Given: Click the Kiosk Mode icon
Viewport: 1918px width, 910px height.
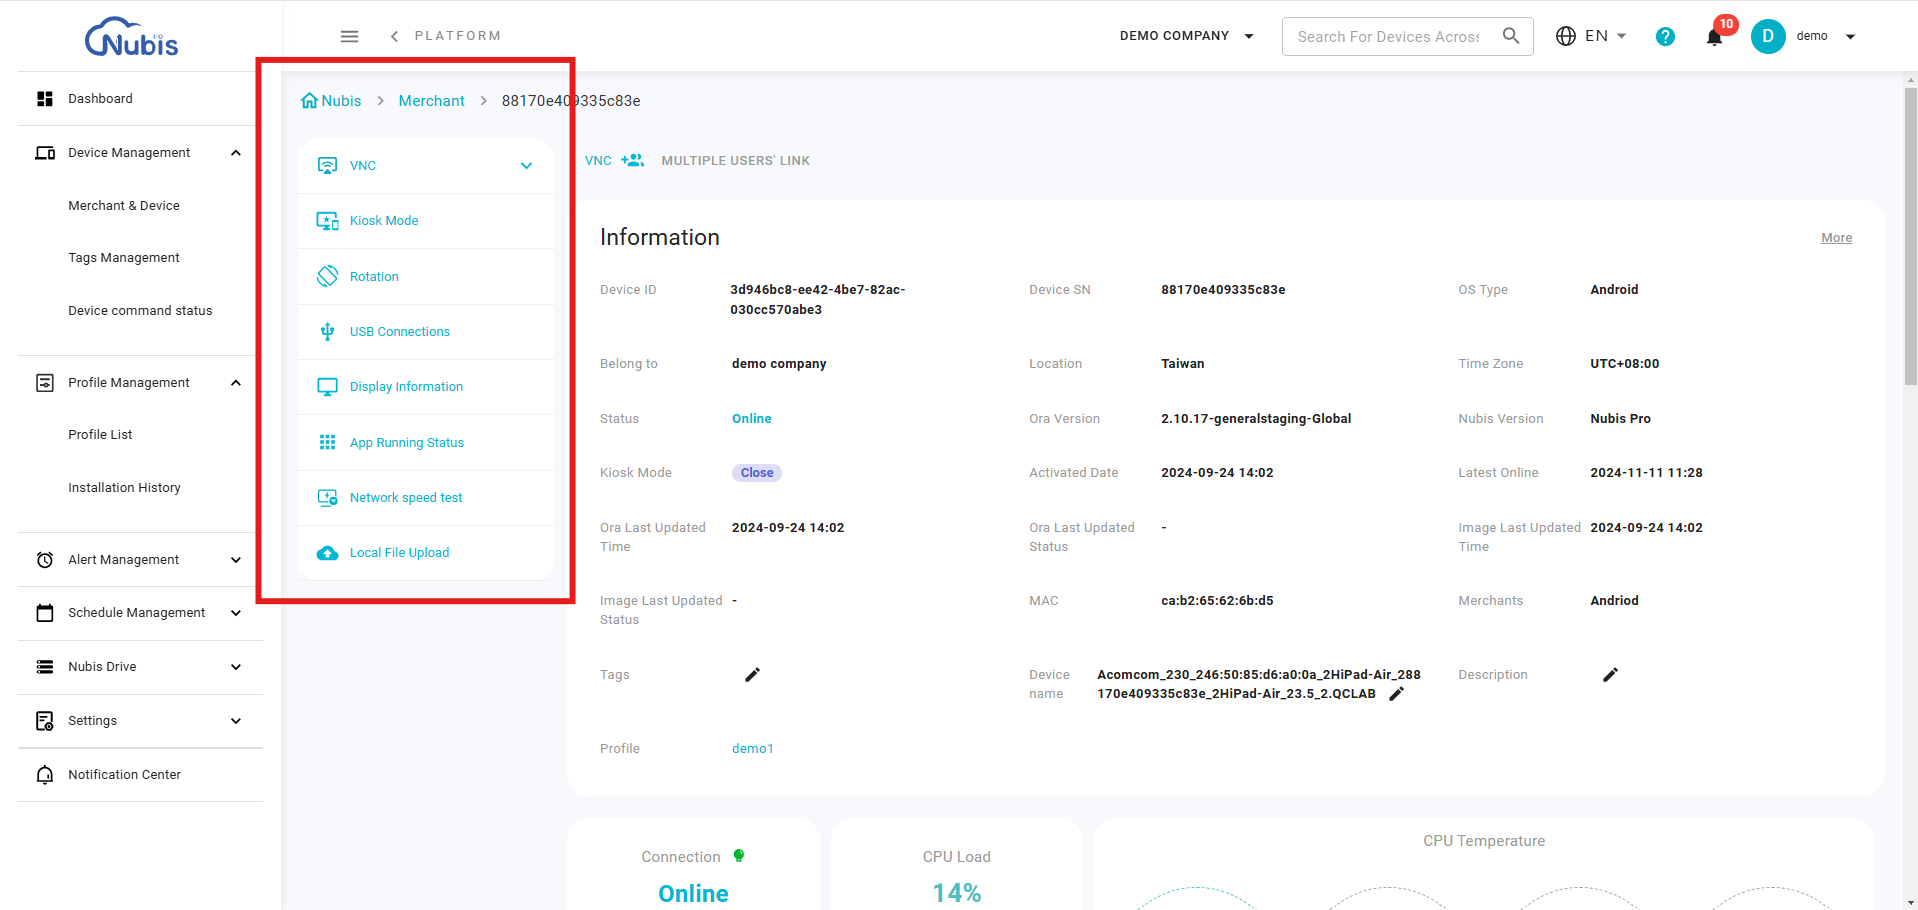Looking at the screenshot, I should [327, 221].
